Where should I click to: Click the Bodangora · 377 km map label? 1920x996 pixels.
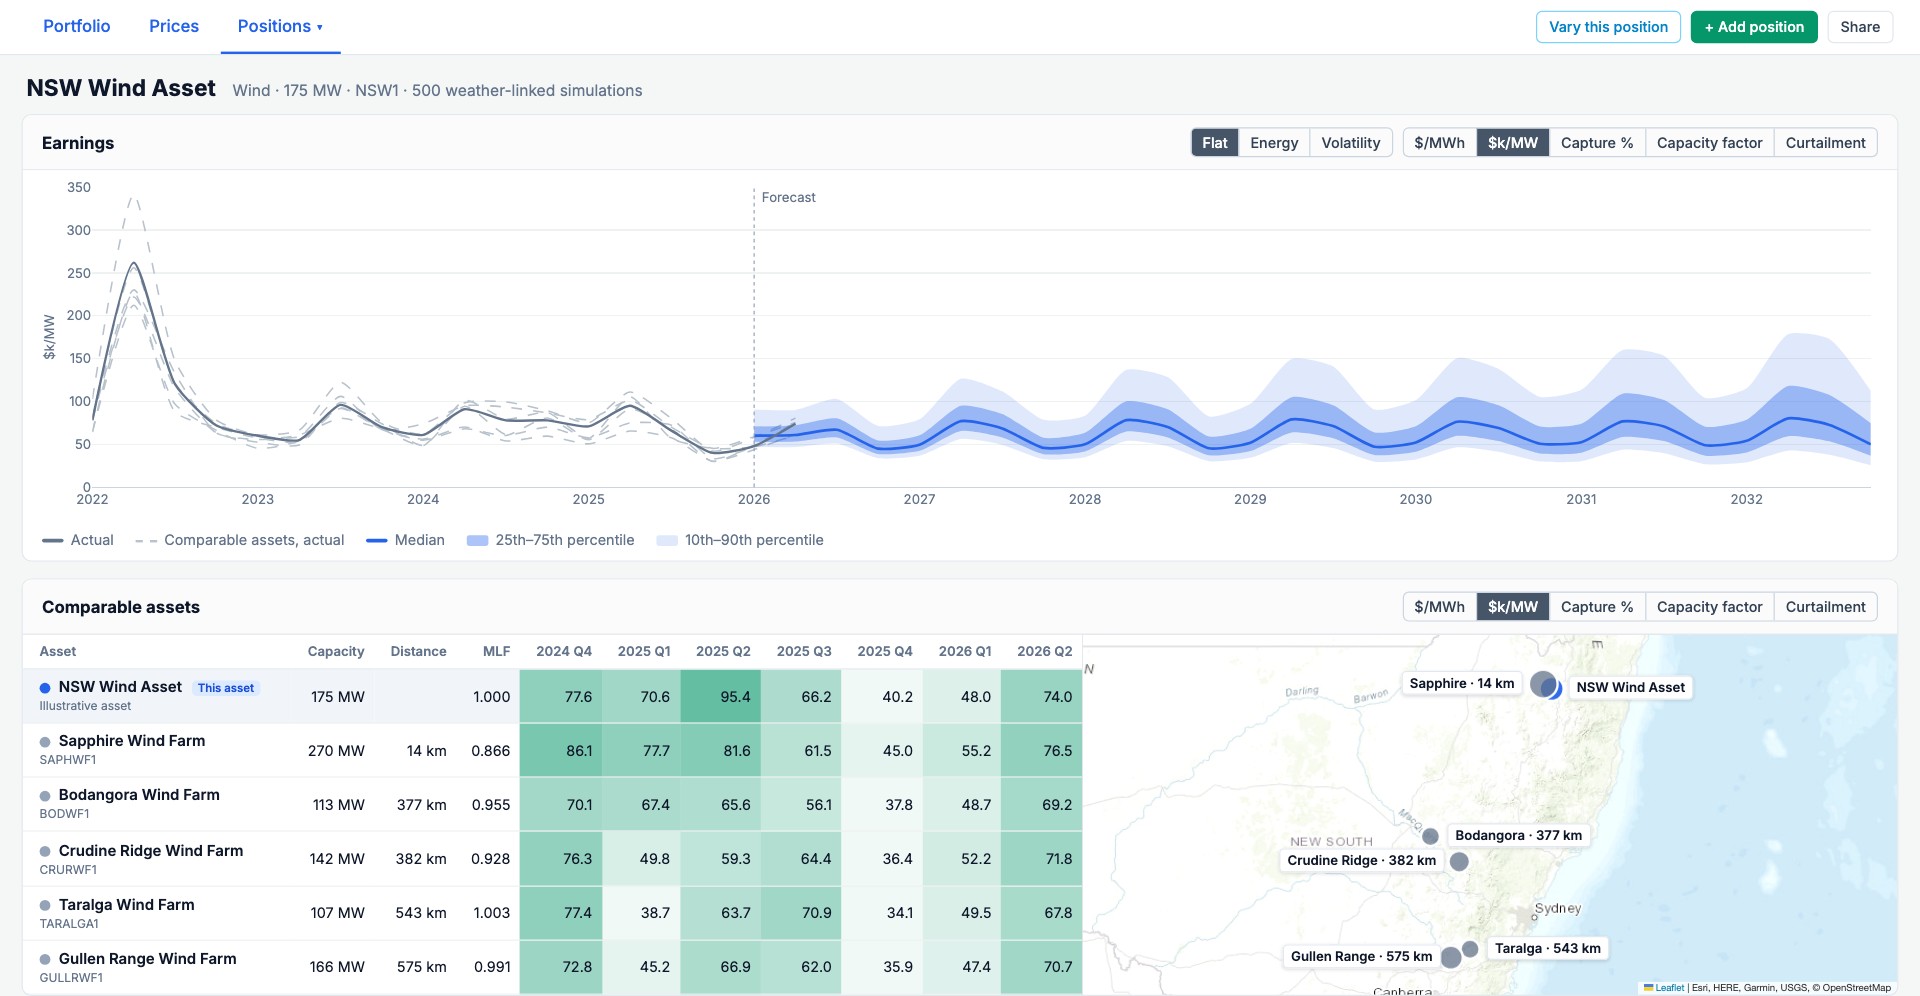(x=1518, y=835)
